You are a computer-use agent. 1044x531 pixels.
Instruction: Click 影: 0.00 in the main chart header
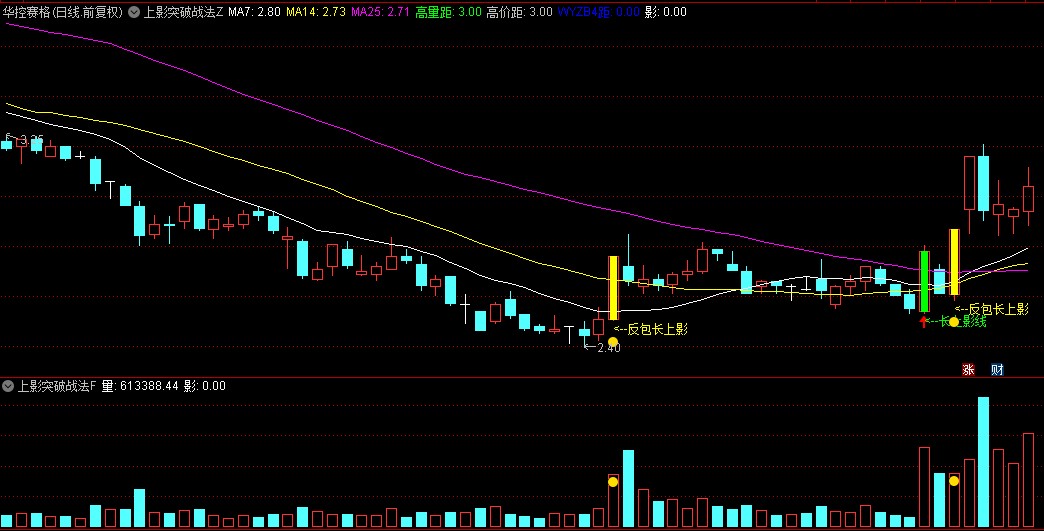[x=666, y=12]
